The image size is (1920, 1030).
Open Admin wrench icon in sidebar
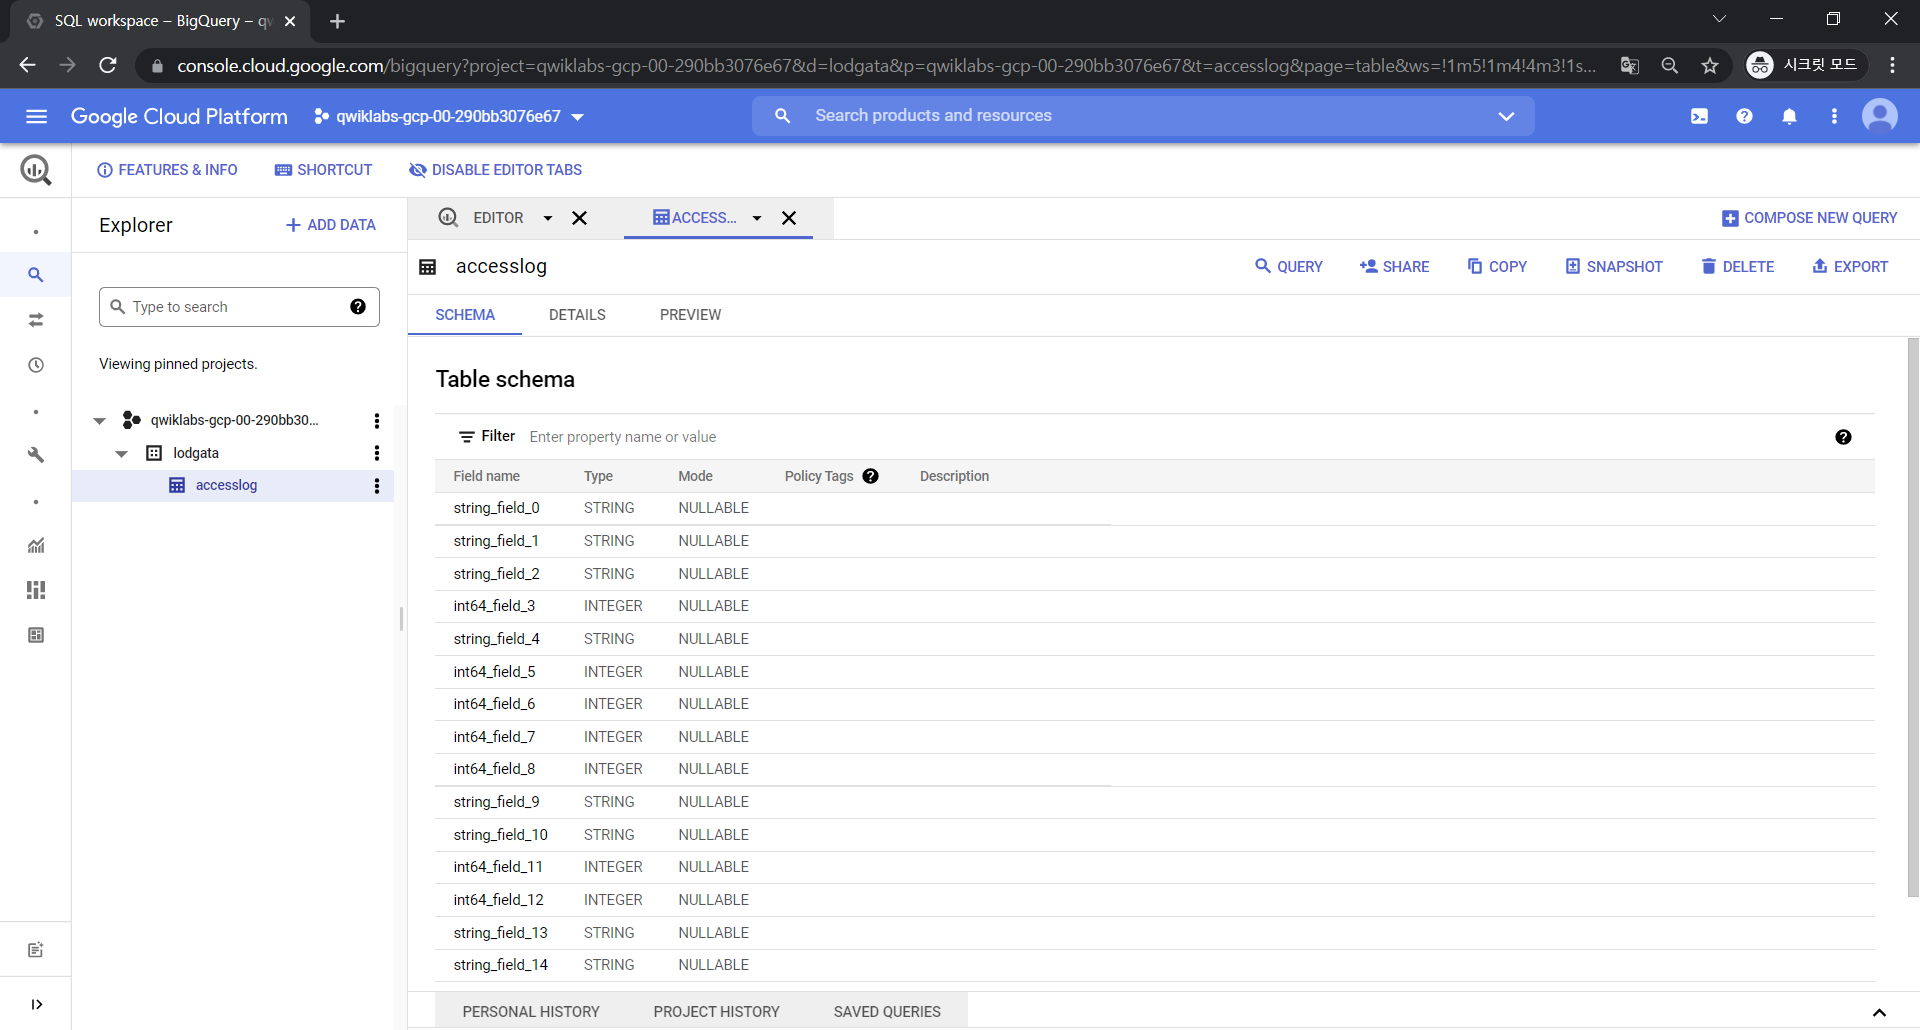(36, 455)
